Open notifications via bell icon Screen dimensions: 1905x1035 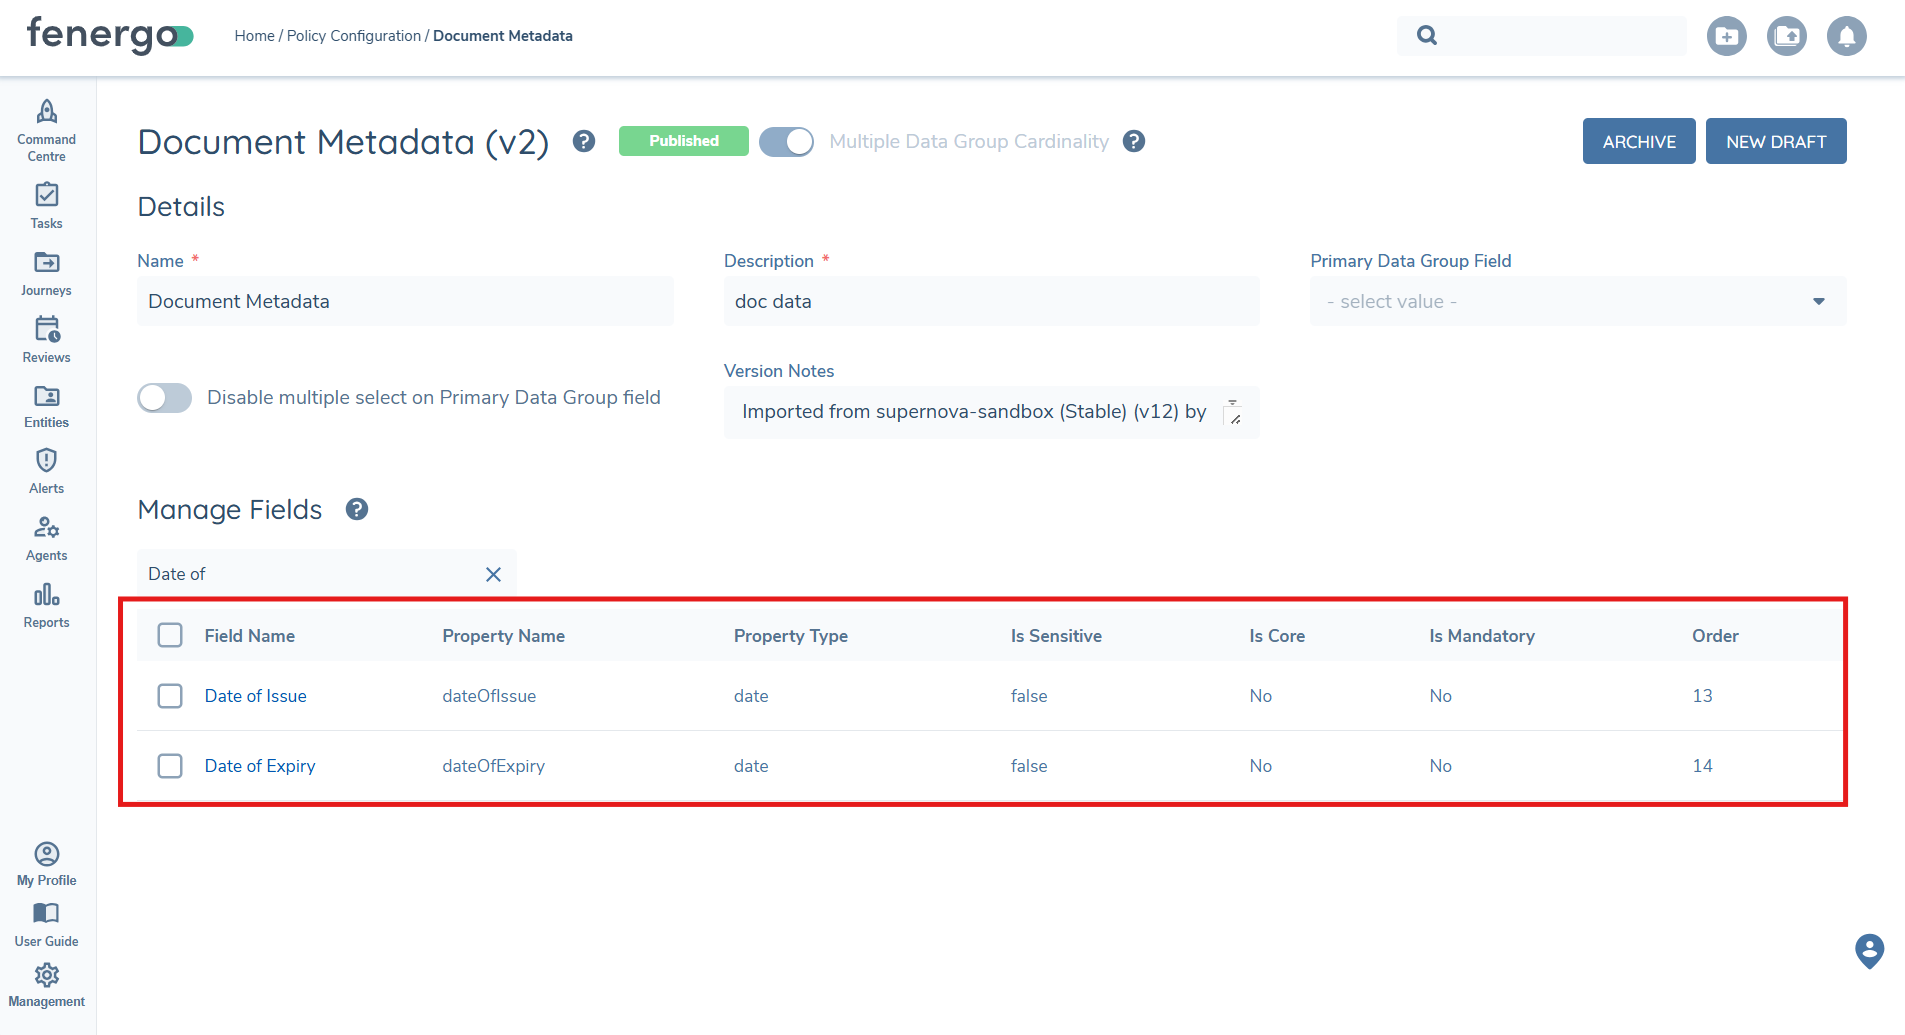coord(1847,36)
